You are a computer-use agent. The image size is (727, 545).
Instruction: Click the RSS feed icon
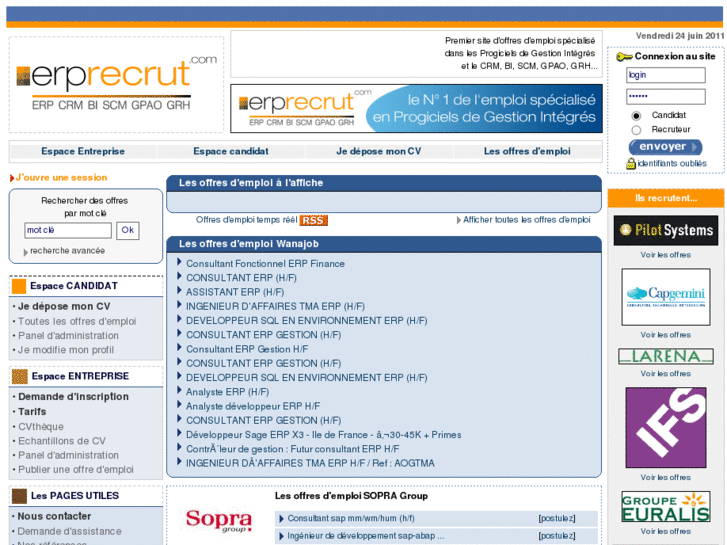tap(313, 220)
